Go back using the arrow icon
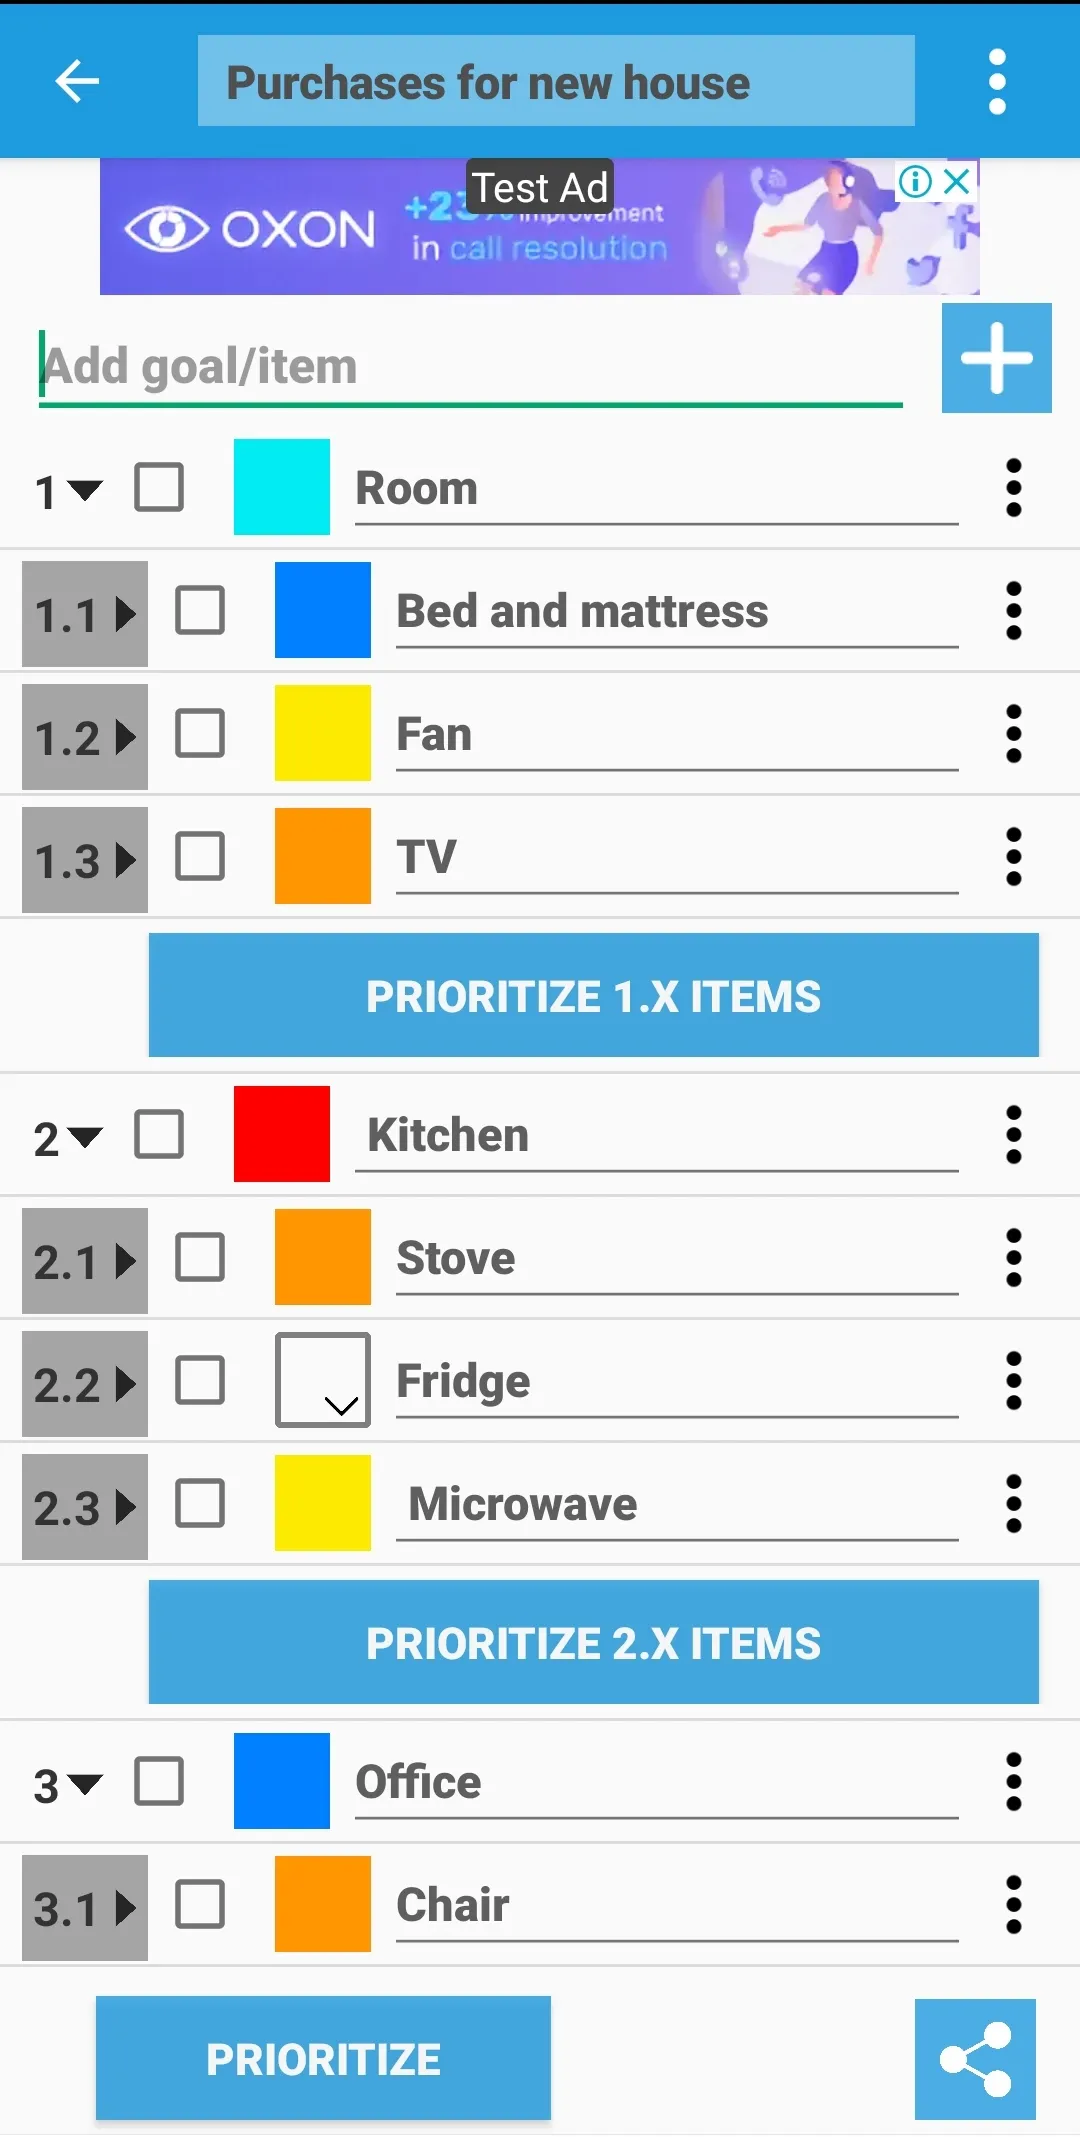Screen dimensions: 1080x2156 point(77,81)
